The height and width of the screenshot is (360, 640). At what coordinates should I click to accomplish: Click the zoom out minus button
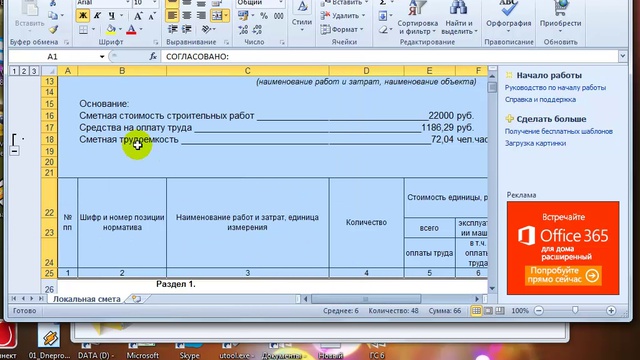(x=539, y=311)
